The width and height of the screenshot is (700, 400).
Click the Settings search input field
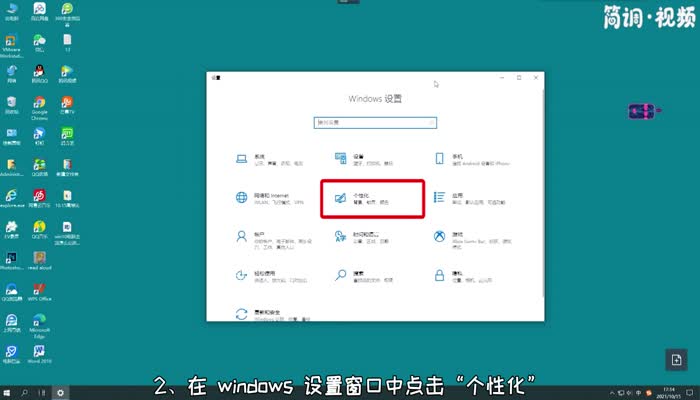[375, 122]
